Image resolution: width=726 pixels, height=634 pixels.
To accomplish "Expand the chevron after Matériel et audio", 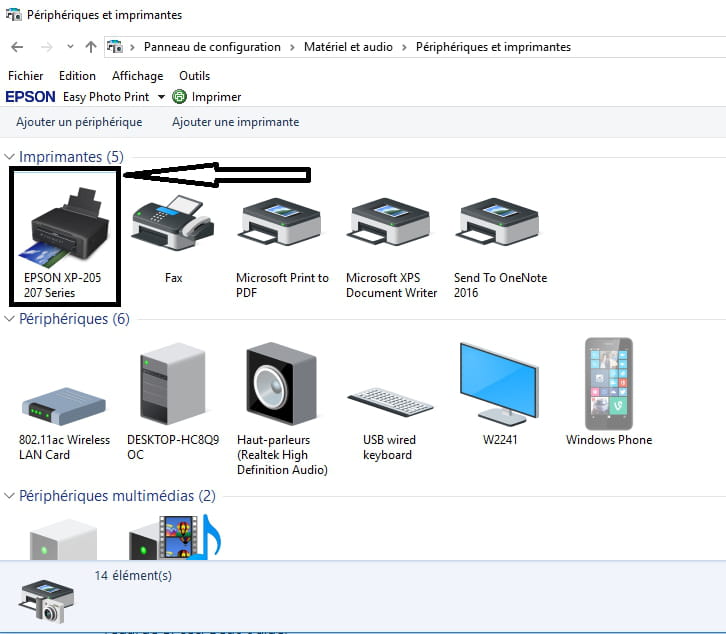I will [x=404, y=47].
